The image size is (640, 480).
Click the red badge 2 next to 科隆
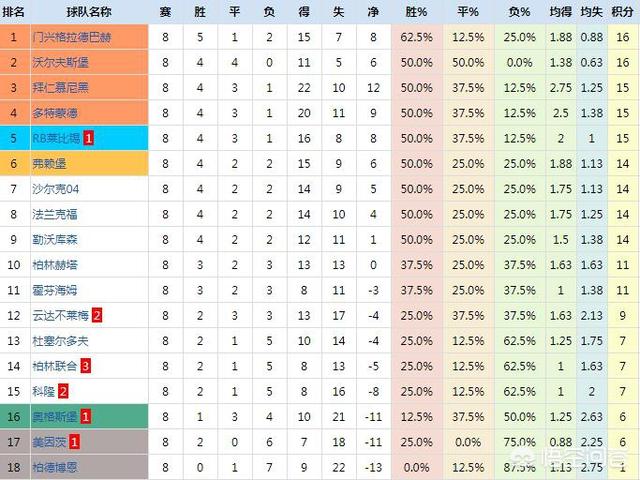[x=63, y=391]
